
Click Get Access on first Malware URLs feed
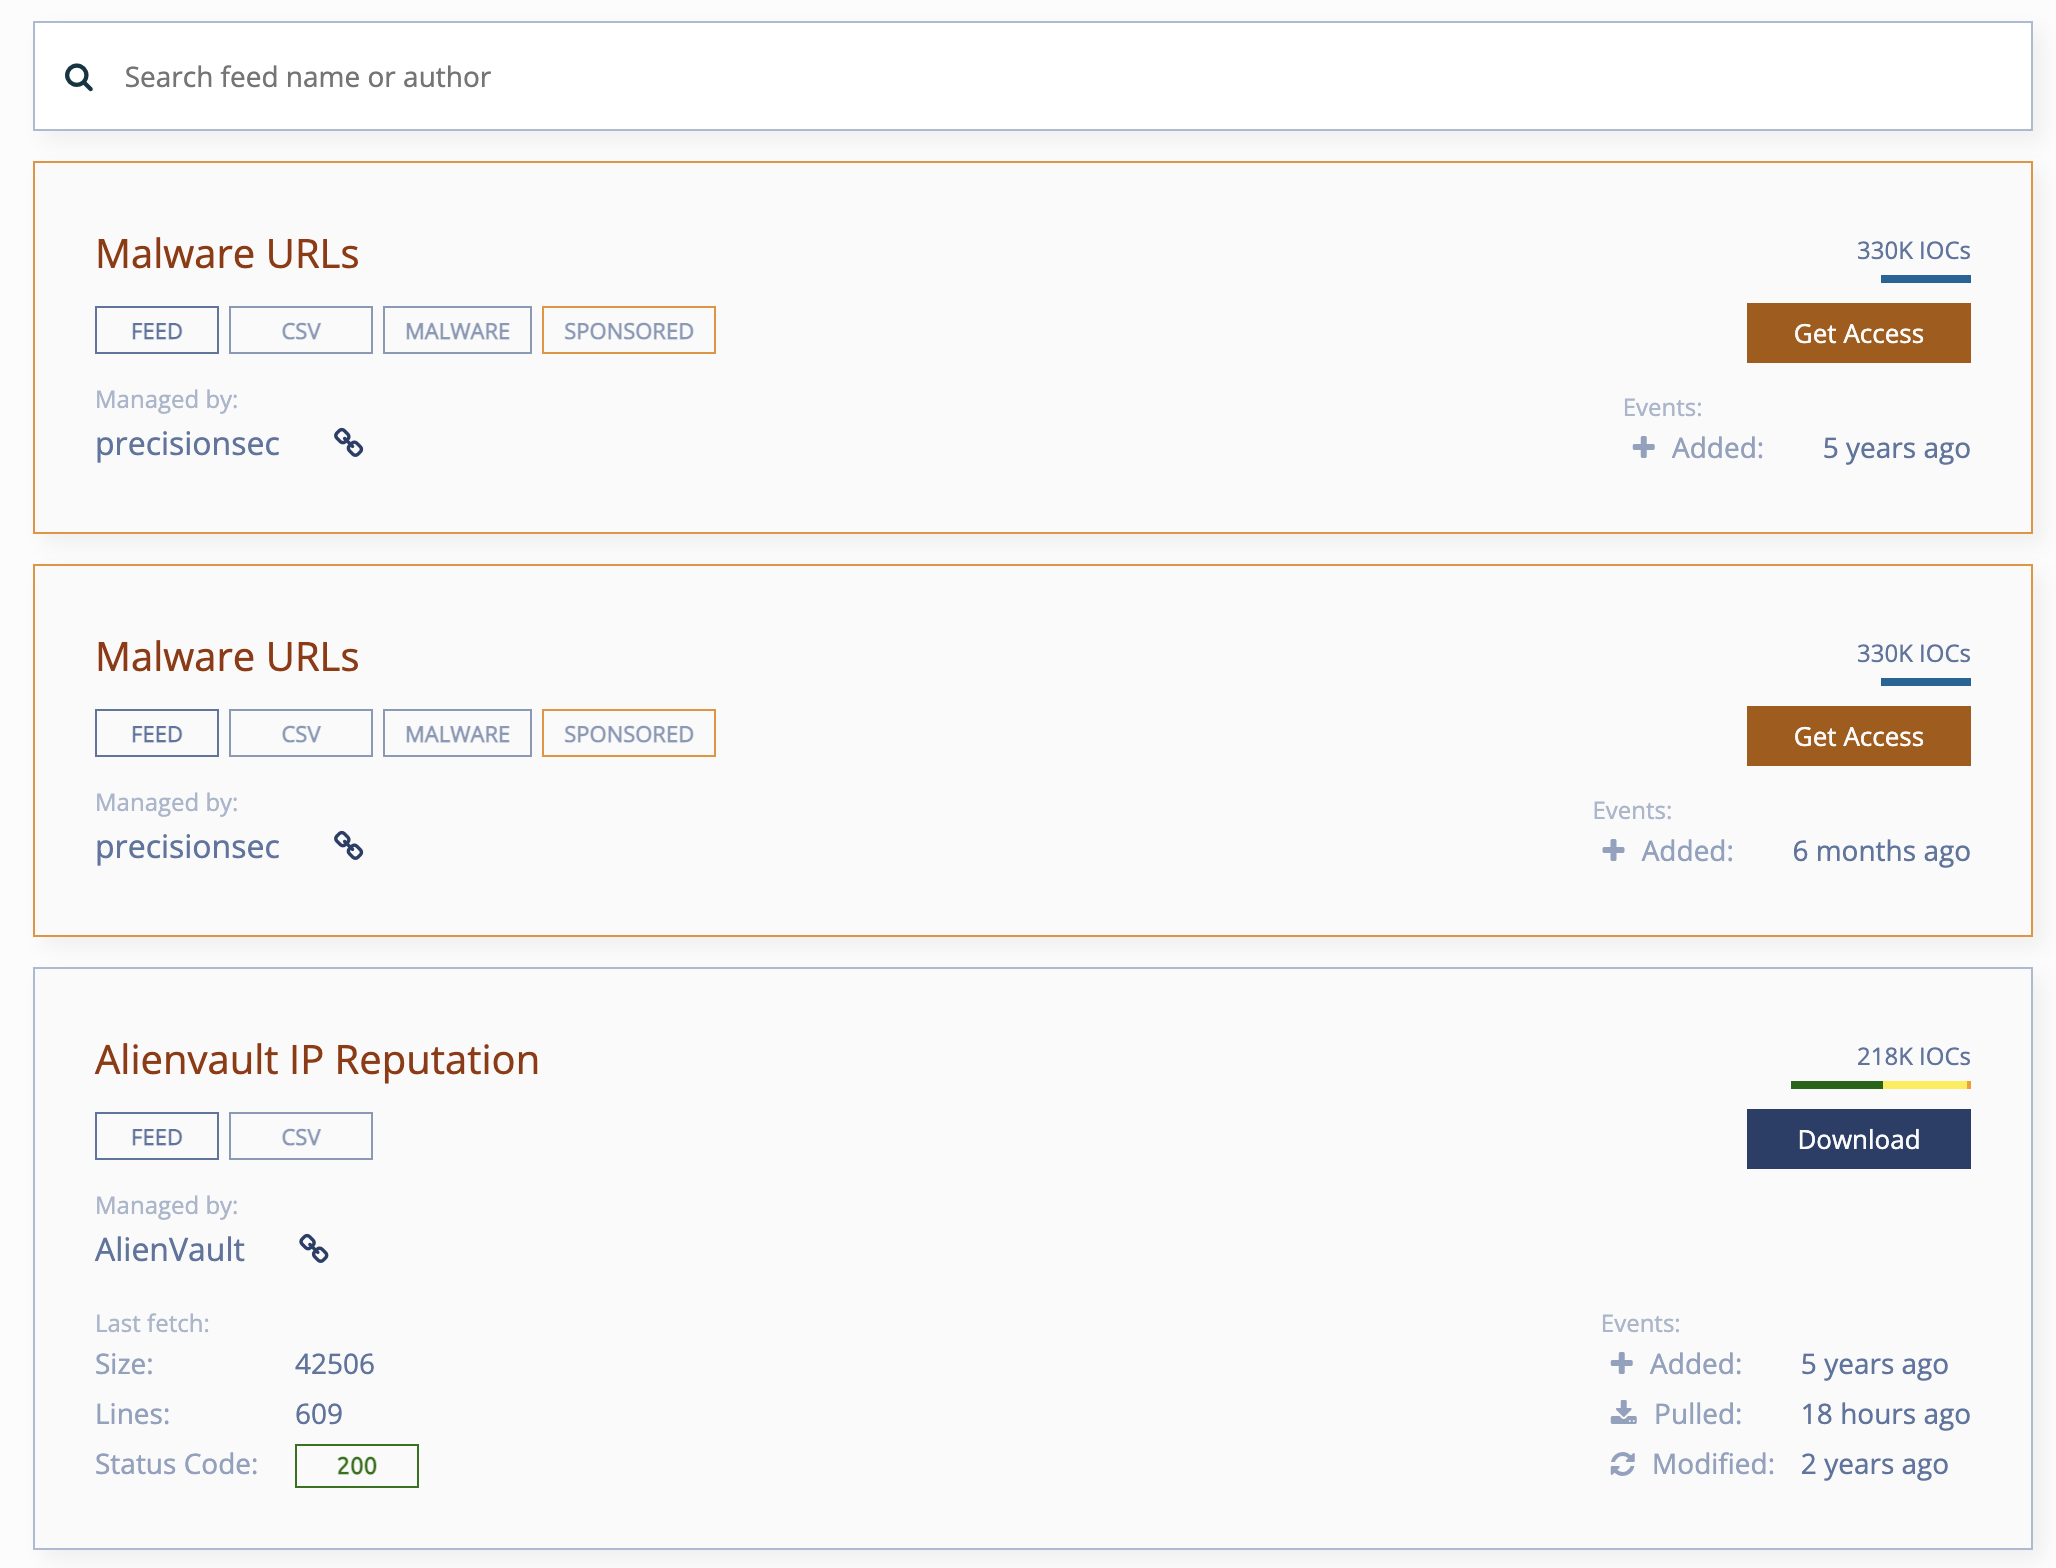(1858, 333)
